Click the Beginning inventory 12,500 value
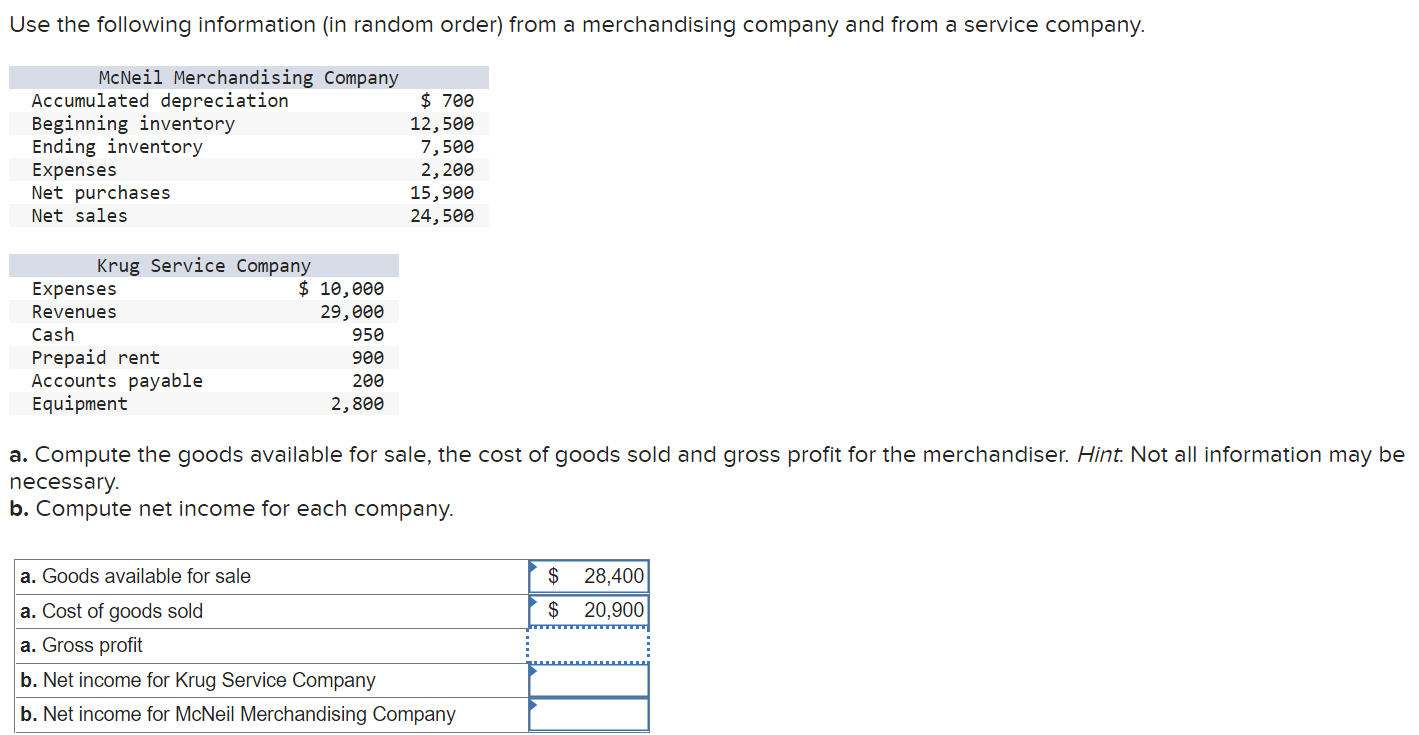This screenshot has height=735, width=1419. (442, 124)
